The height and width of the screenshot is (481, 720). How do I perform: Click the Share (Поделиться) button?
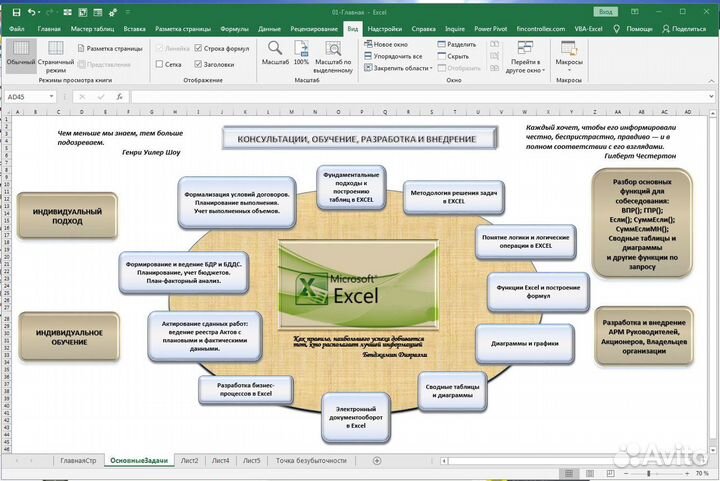(684, 28)
